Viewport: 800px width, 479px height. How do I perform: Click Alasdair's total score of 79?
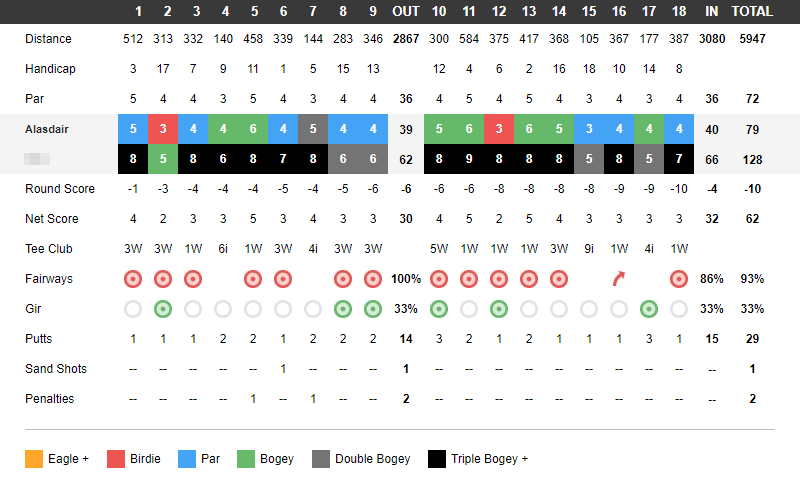point(752,130)
